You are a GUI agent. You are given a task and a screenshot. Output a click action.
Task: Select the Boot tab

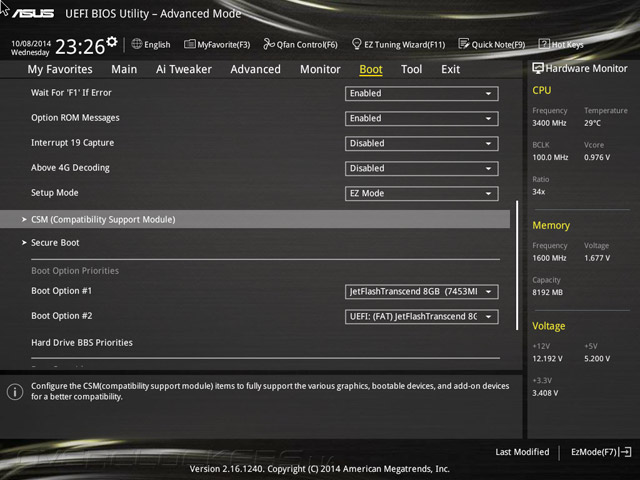tap(371, 69)
